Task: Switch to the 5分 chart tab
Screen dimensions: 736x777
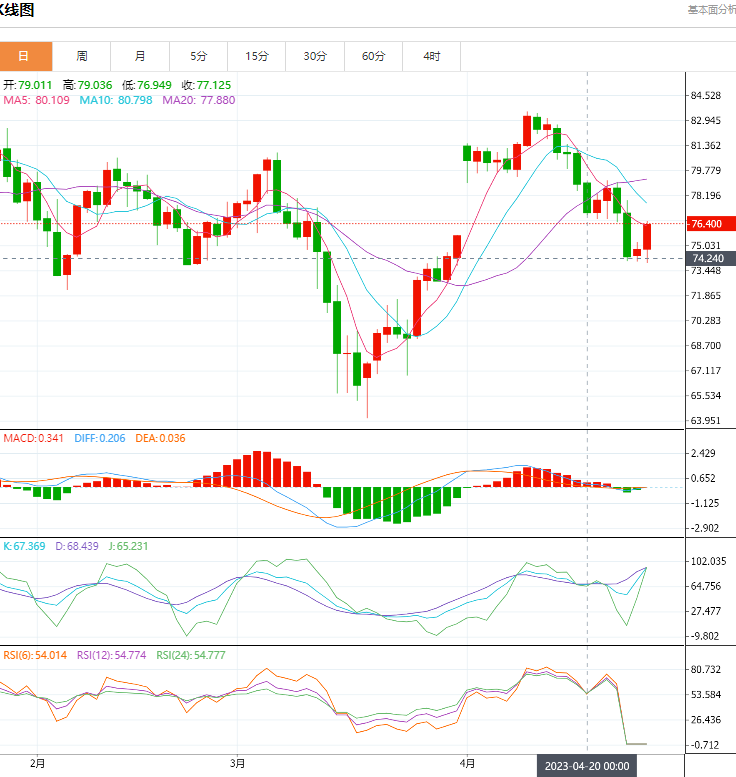Action: (199, 56)
